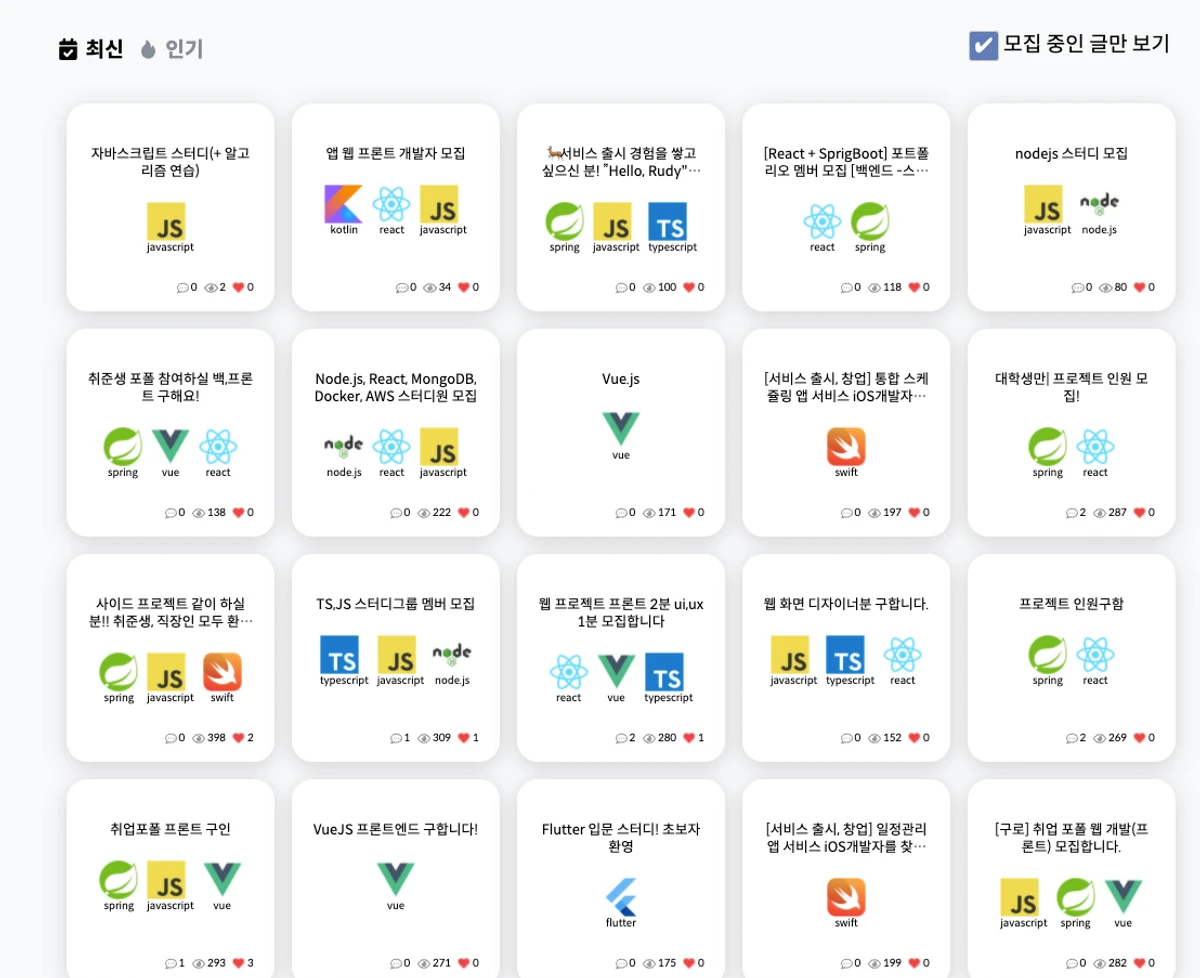Open the 프로젝트 인원구함 post title
Viewport: 1200px width, 978px height.
pyautogui.click(x=1071, y=604)
